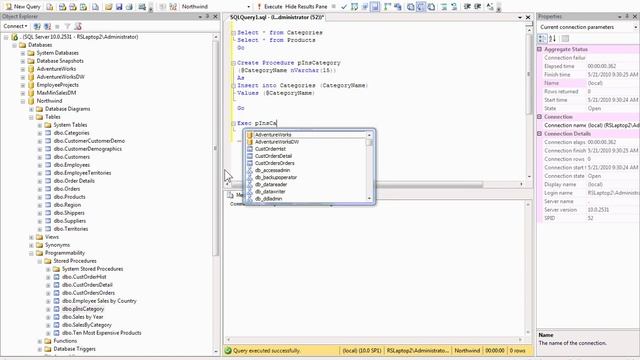
Task: Click the Disconnect icon in Object Explorer
Action: pos(47,26)
